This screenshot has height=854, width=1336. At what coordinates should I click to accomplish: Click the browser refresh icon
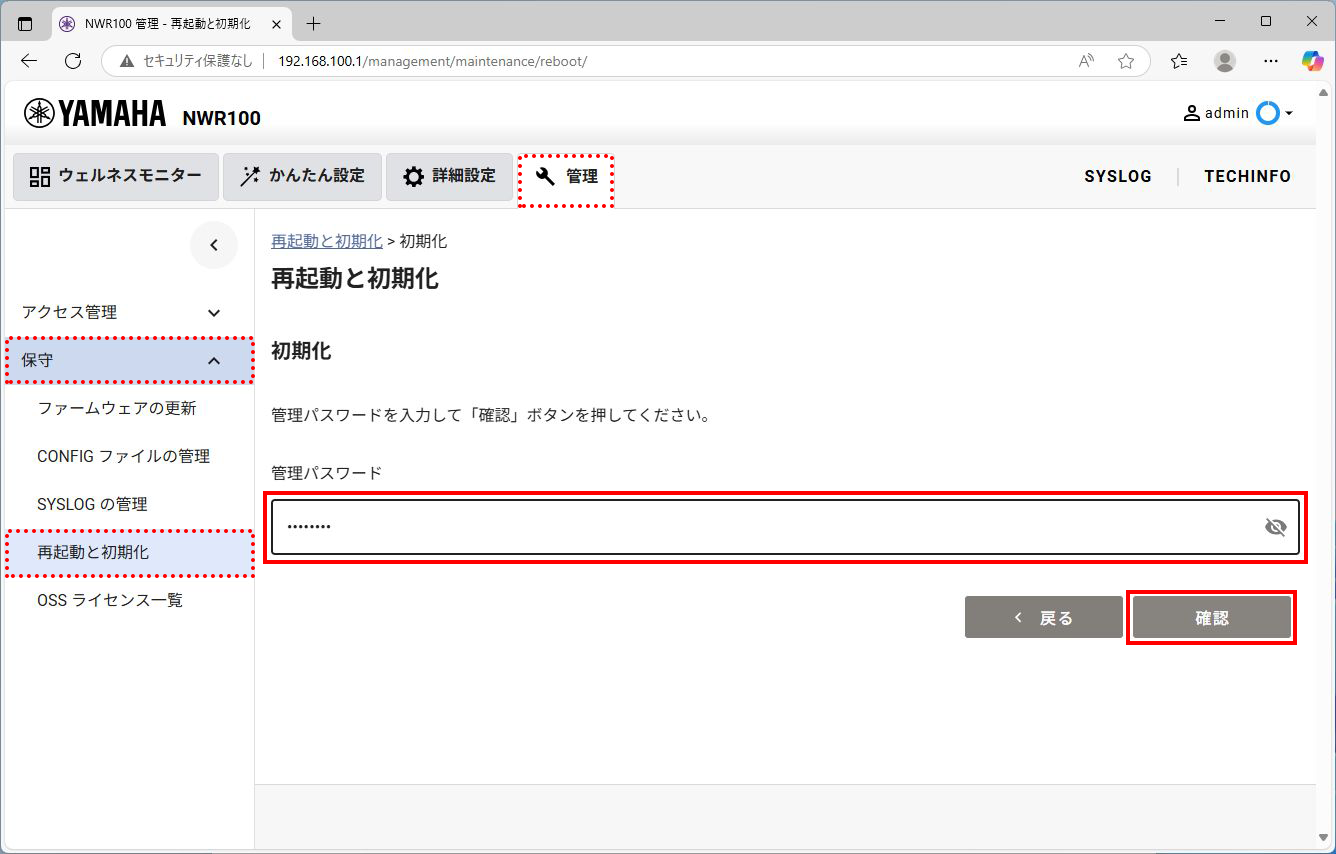pos(73,61)
